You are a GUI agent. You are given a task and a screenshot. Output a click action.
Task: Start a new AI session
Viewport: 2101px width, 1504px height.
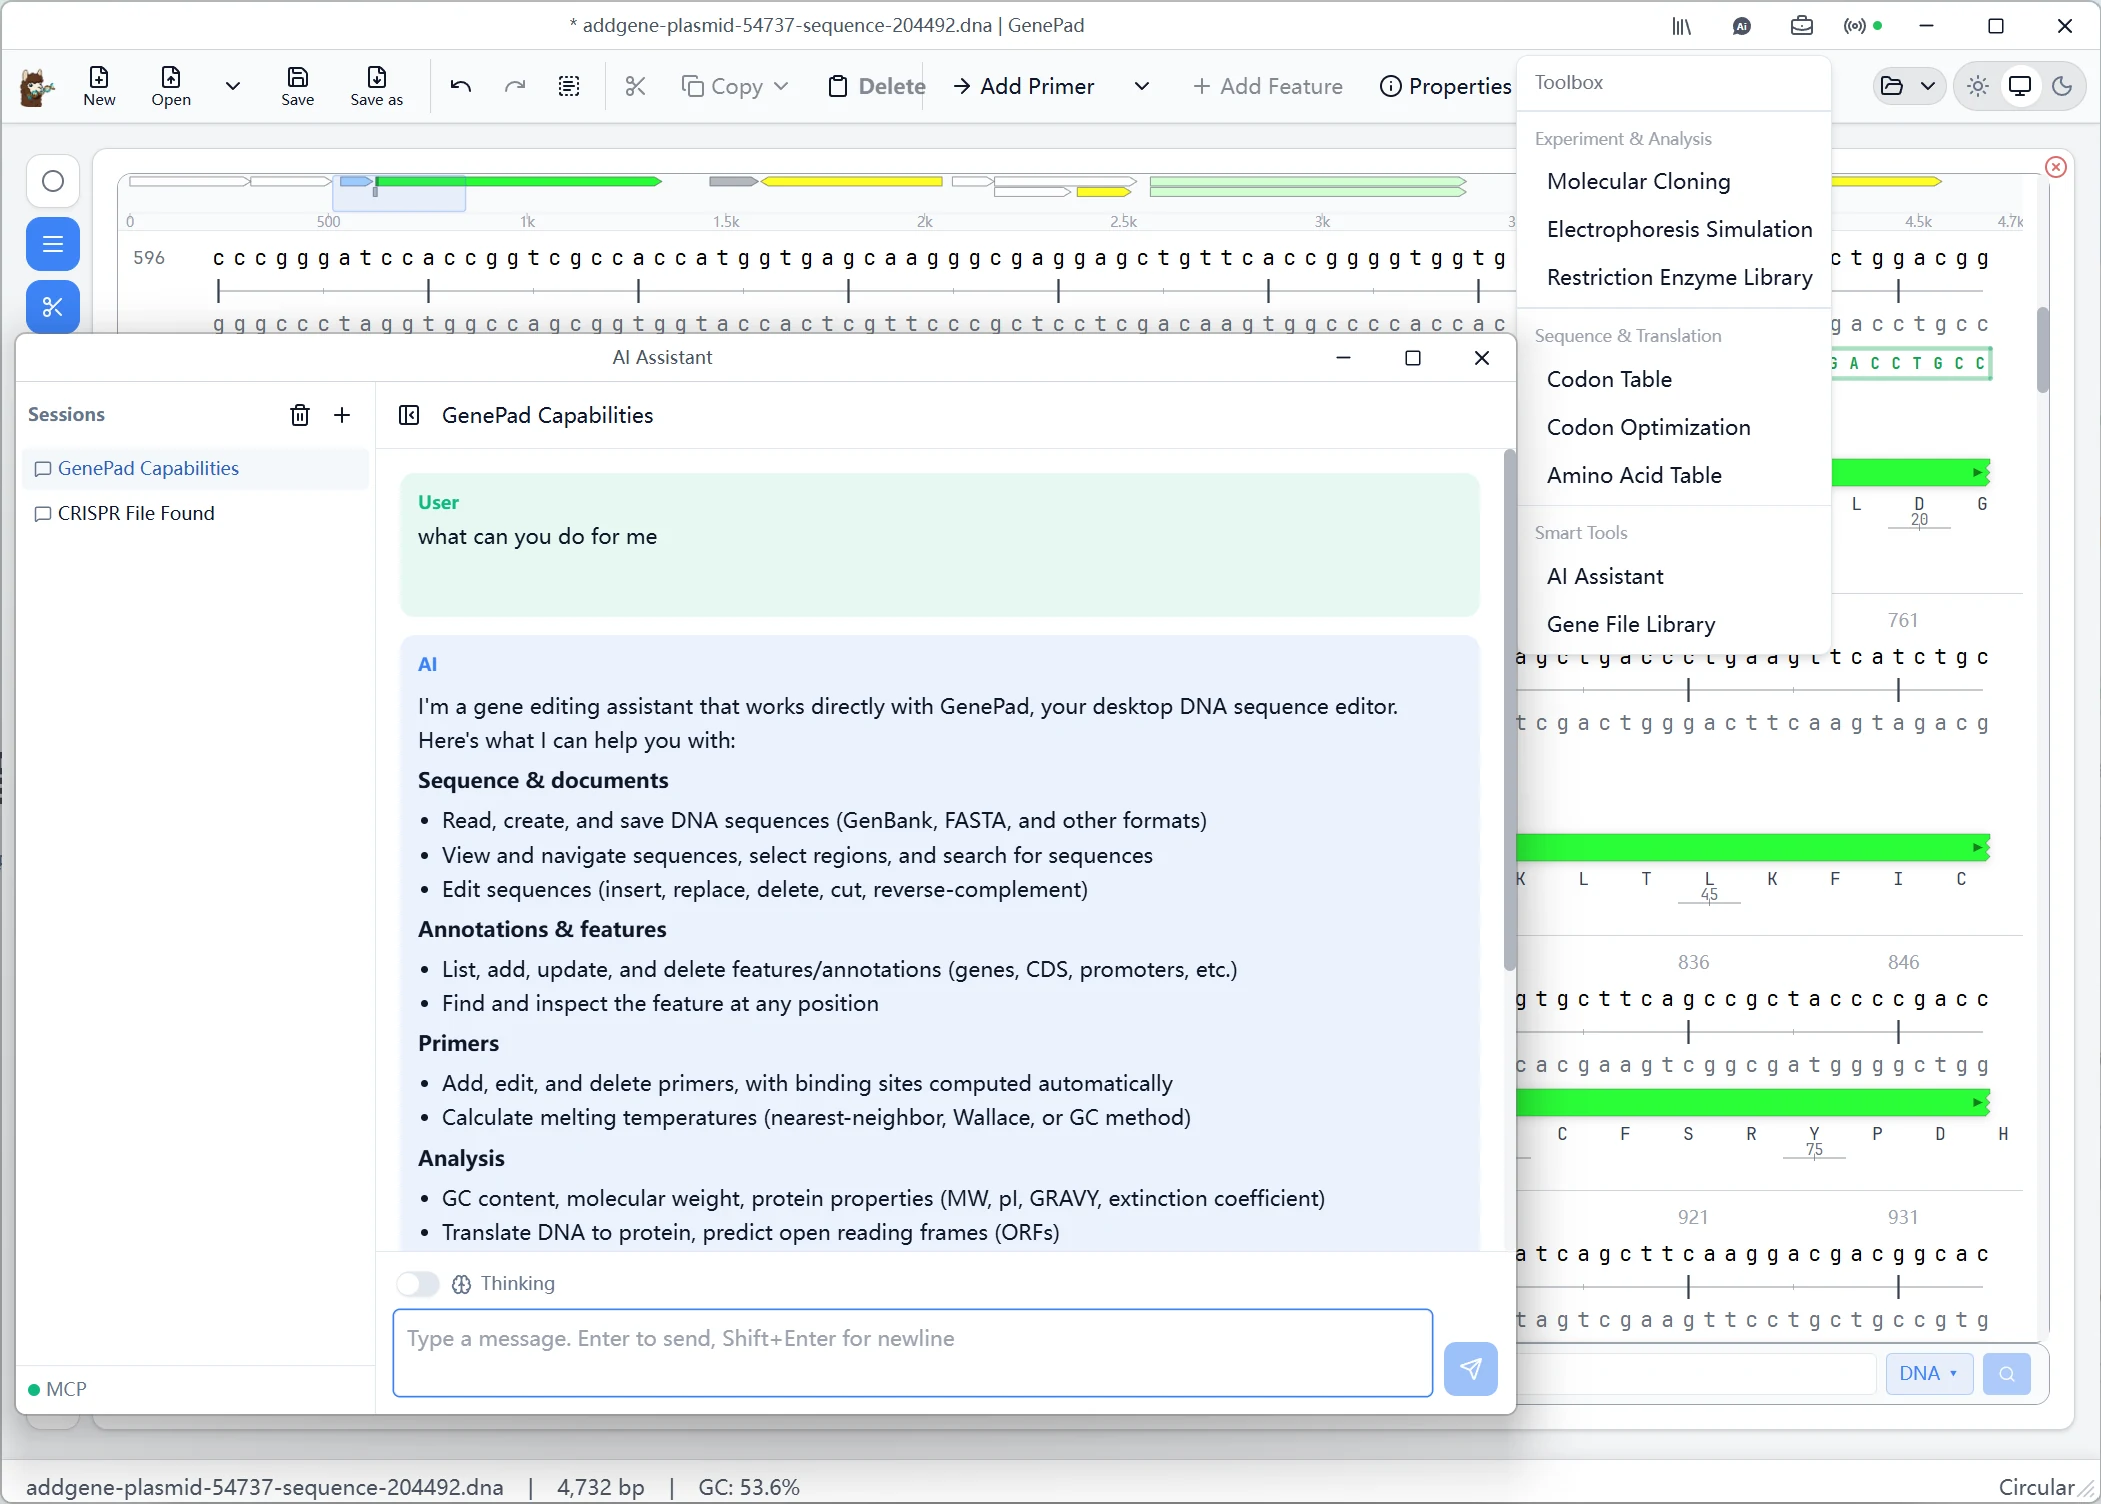coord(342,415)
